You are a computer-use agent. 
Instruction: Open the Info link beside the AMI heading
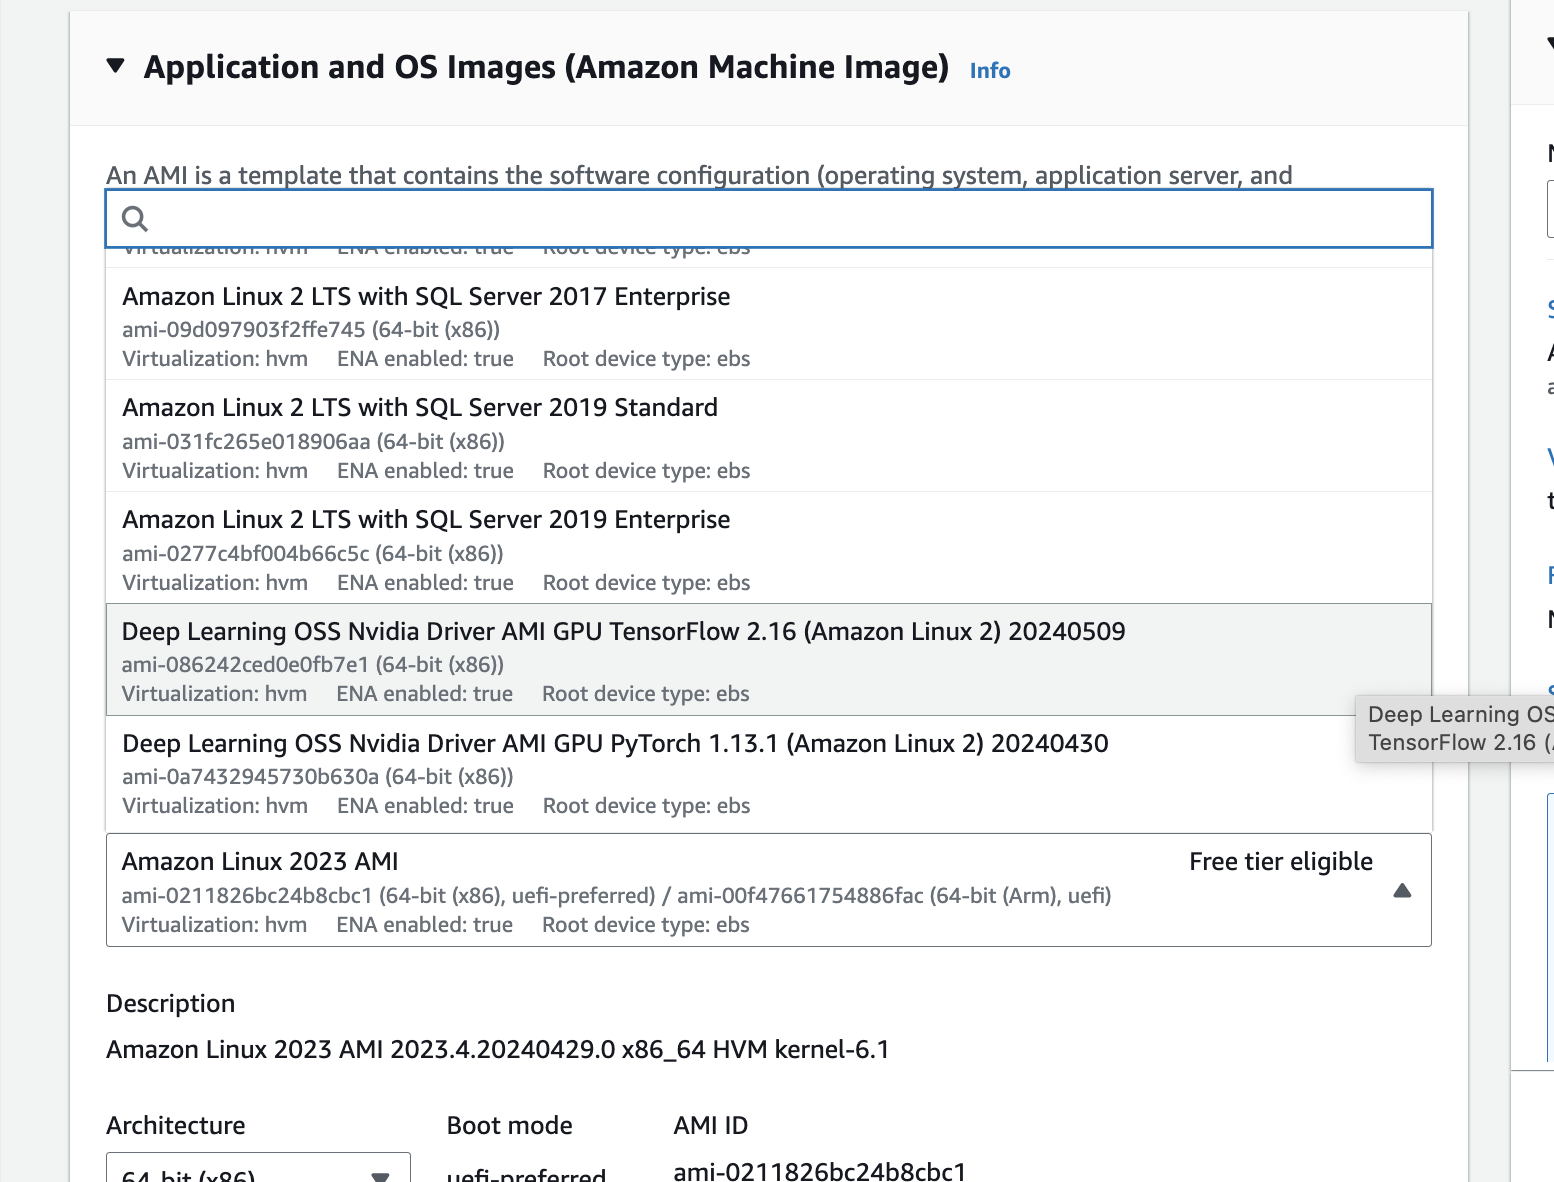point(990,71)
